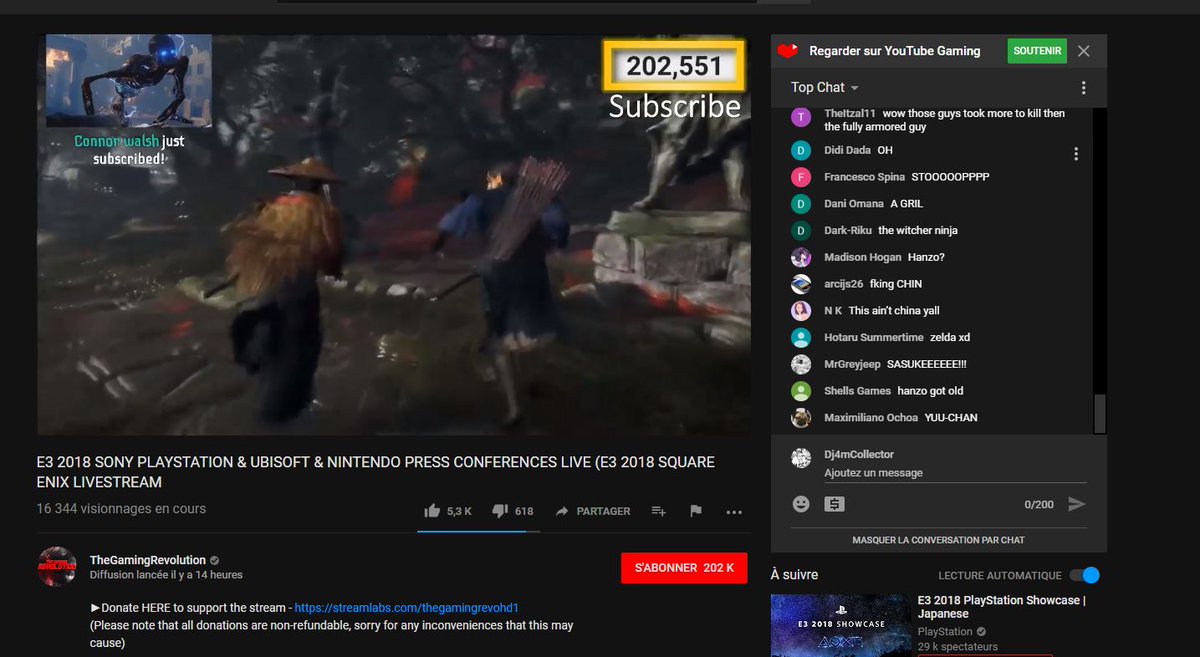Open the chat options three-dot menu
1200x657 pixels.
coord(1083,88)
